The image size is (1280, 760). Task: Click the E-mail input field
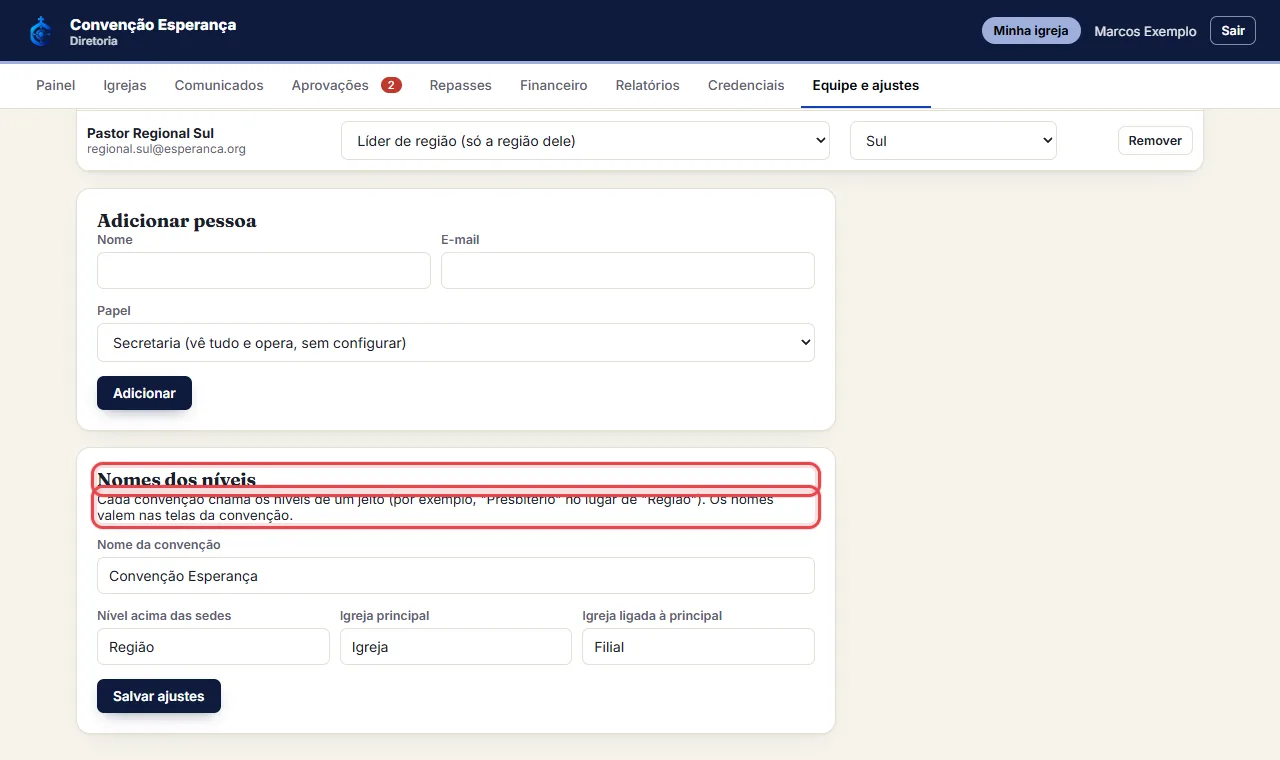pos(628,270)
